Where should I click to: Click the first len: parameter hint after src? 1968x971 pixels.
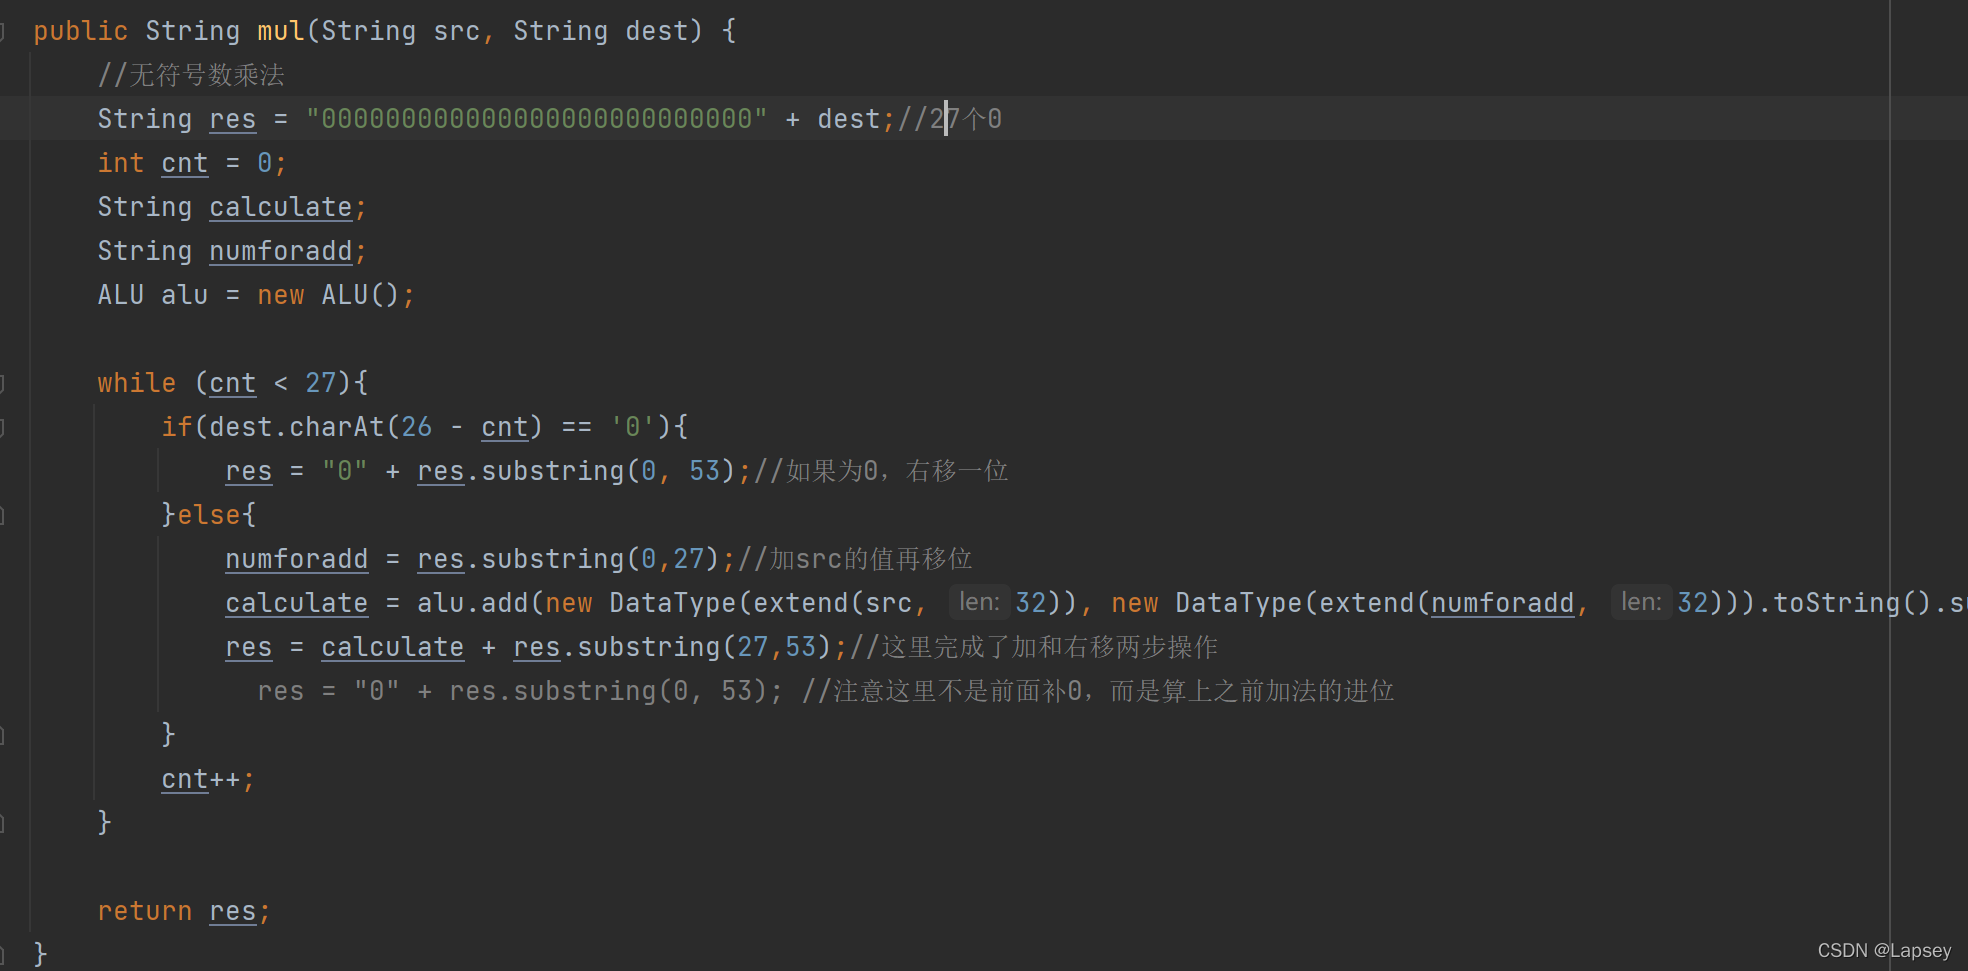(979, 602)
